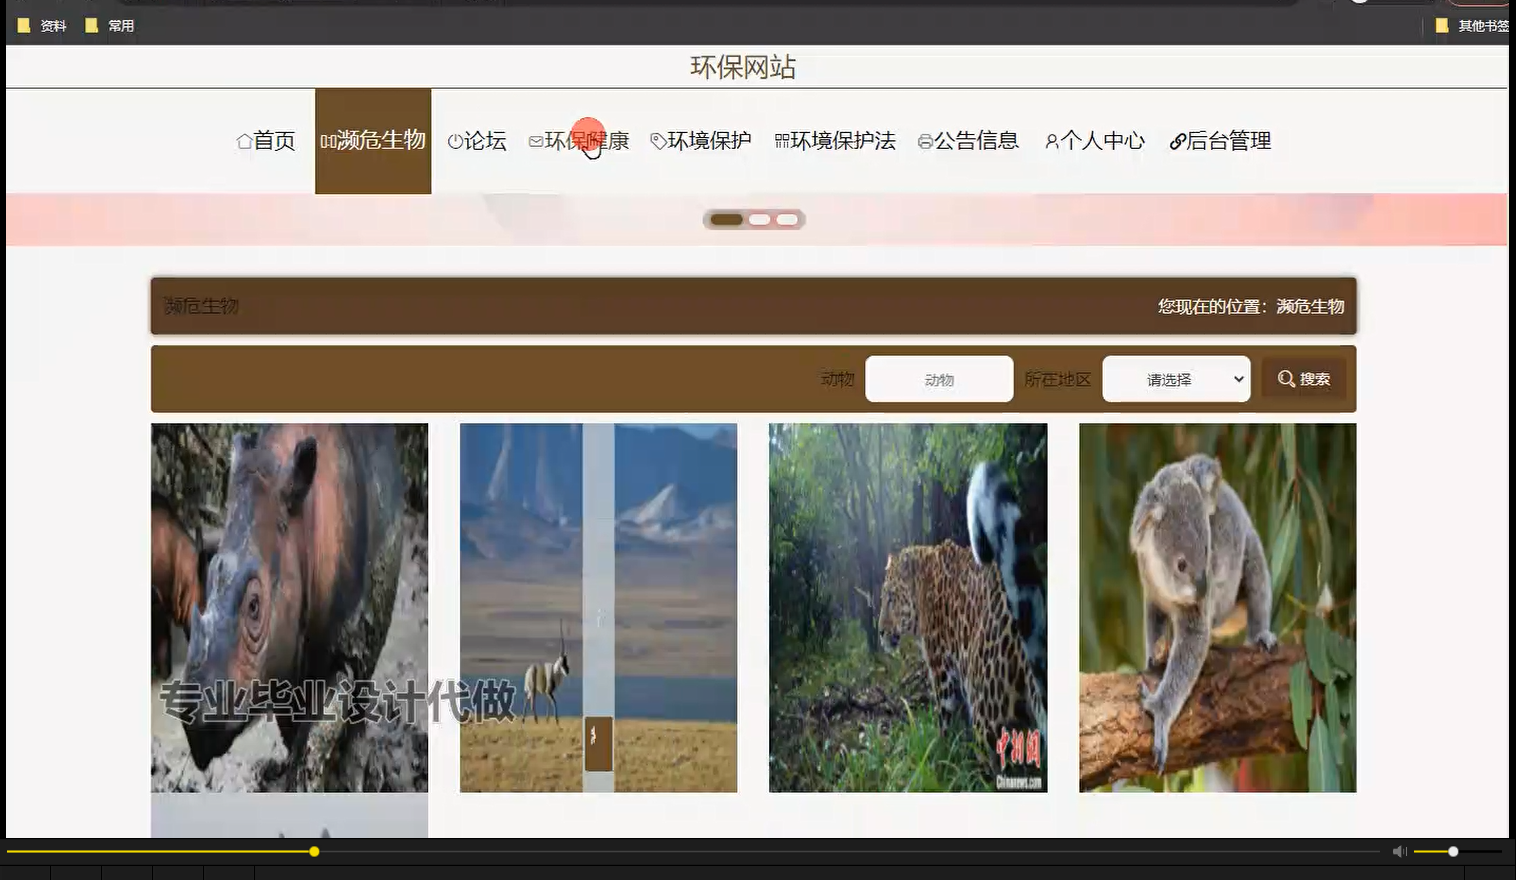Screen dimensions: 1516x880
Task: Open the Tibetan antelope image card
Action: [598, 608]
